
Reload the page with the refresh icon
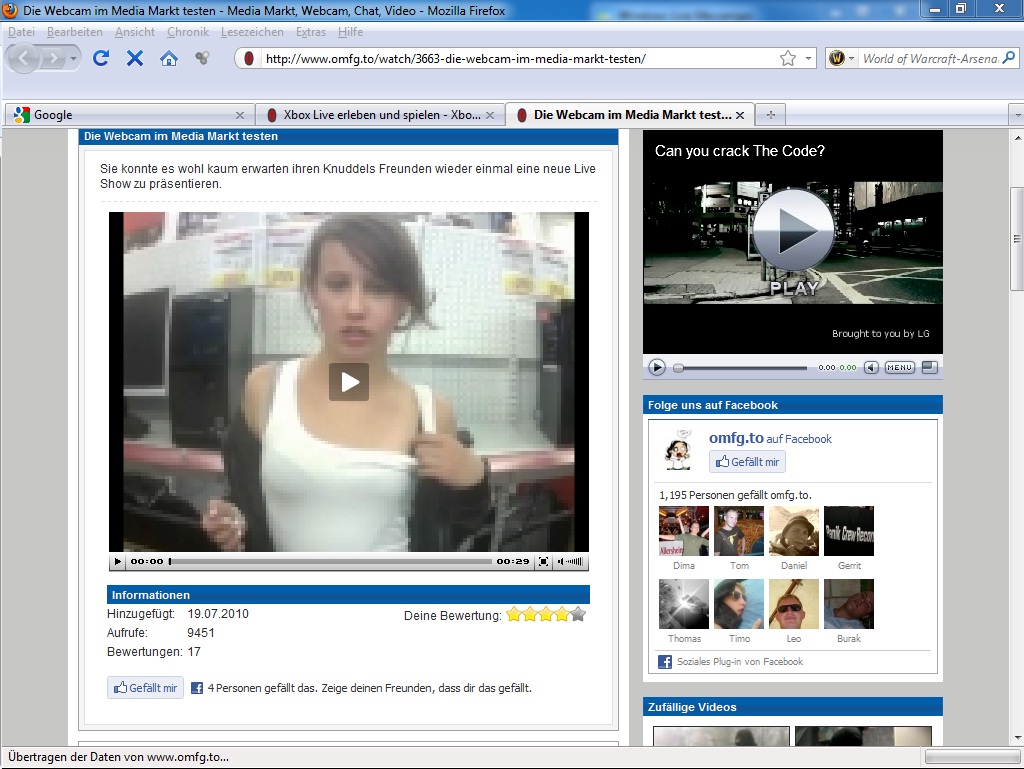tap(100, 58)
